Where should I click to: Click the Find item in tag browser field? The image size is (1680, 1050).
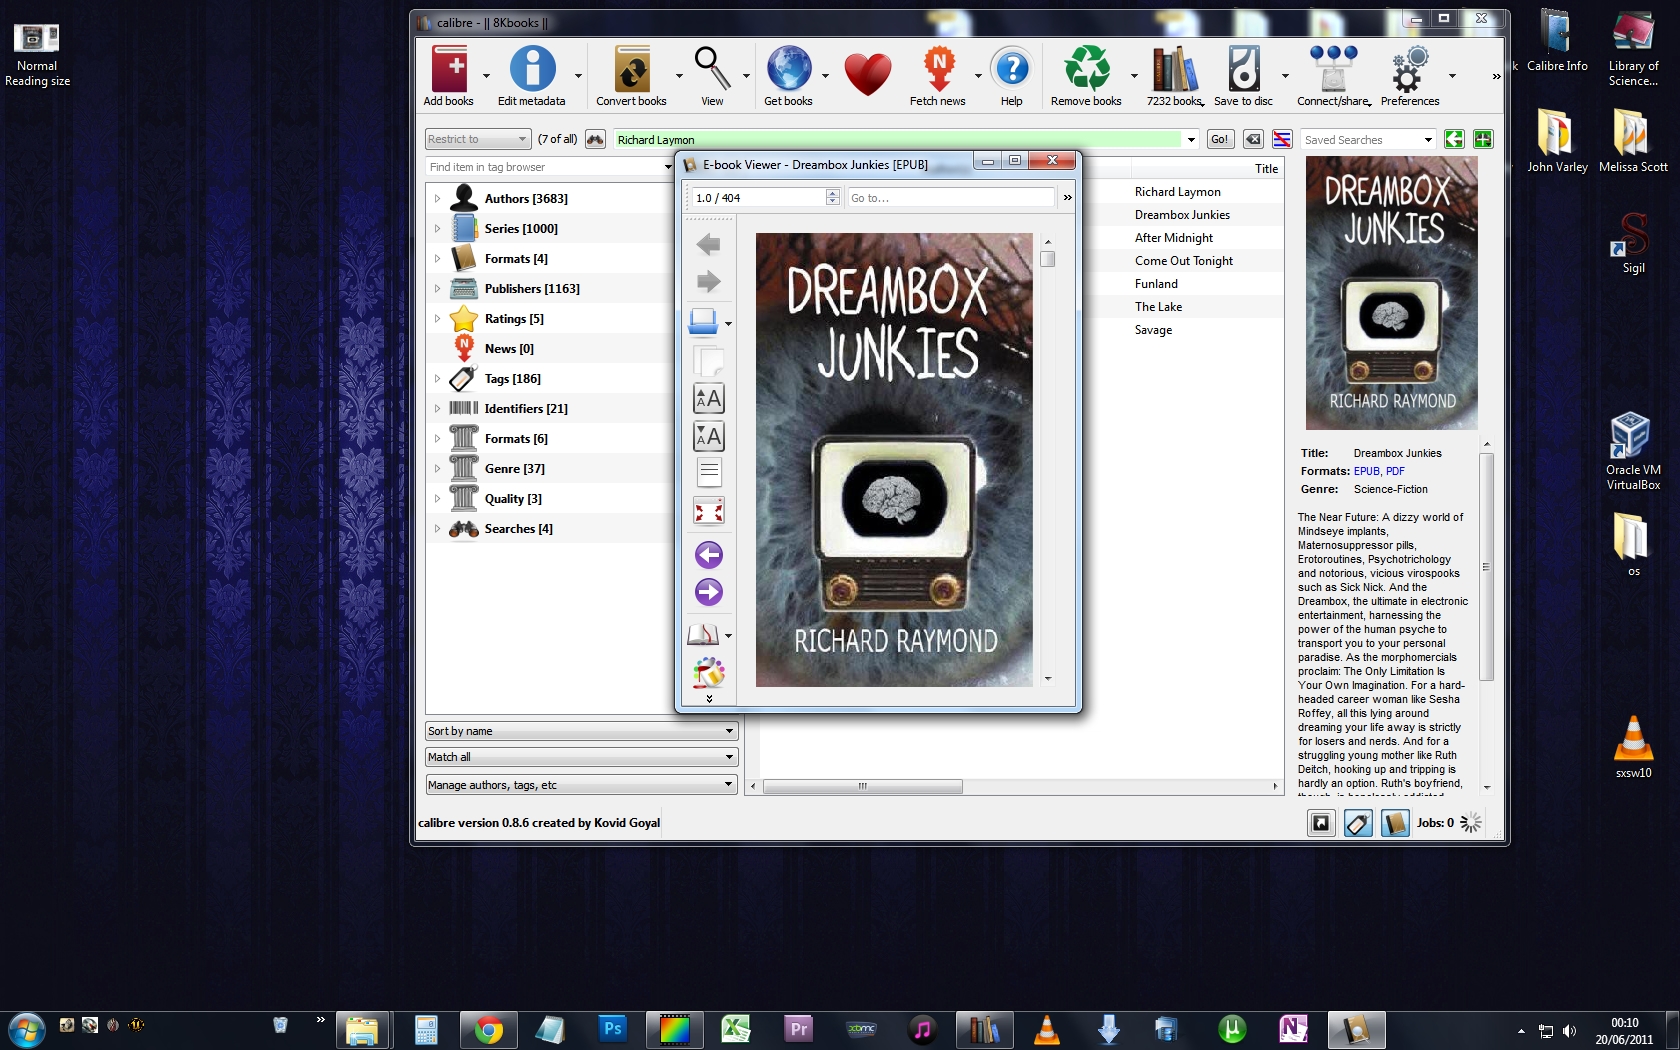tap(550, 167)
